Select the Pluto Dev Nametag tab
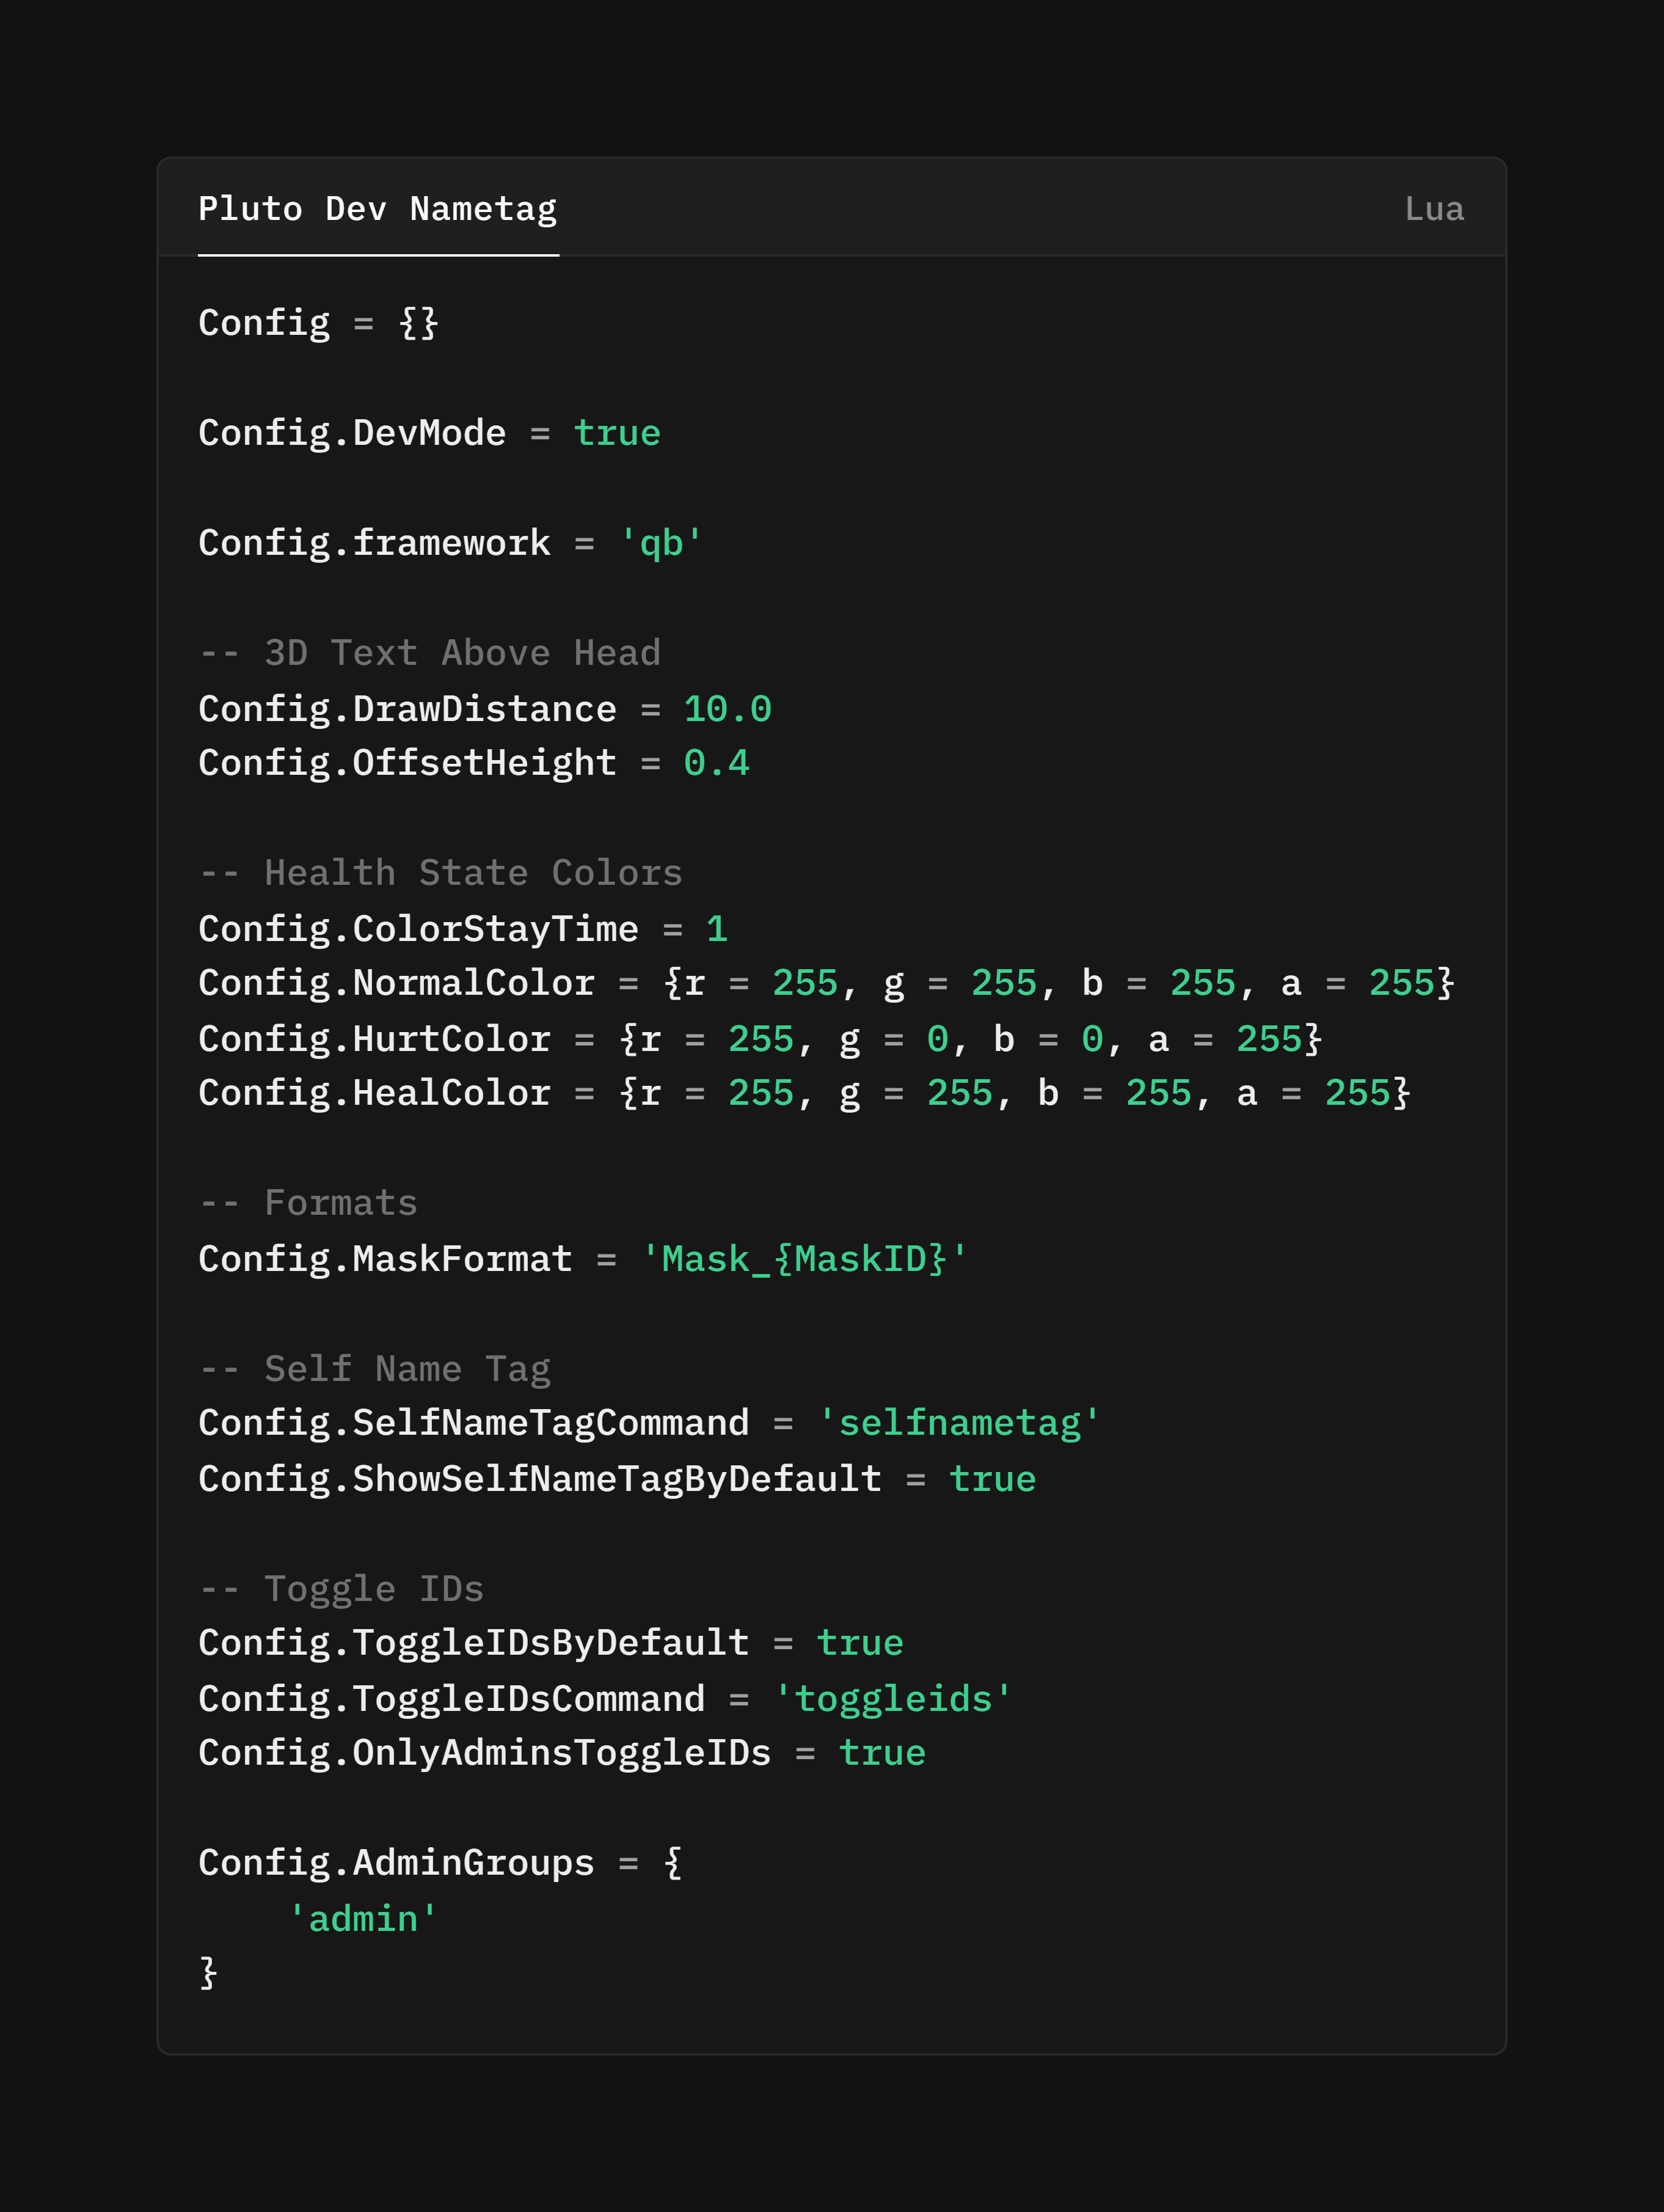The height and width of the screenshot is (2212, 1664). pyautogui.click(x=377, y=209)
